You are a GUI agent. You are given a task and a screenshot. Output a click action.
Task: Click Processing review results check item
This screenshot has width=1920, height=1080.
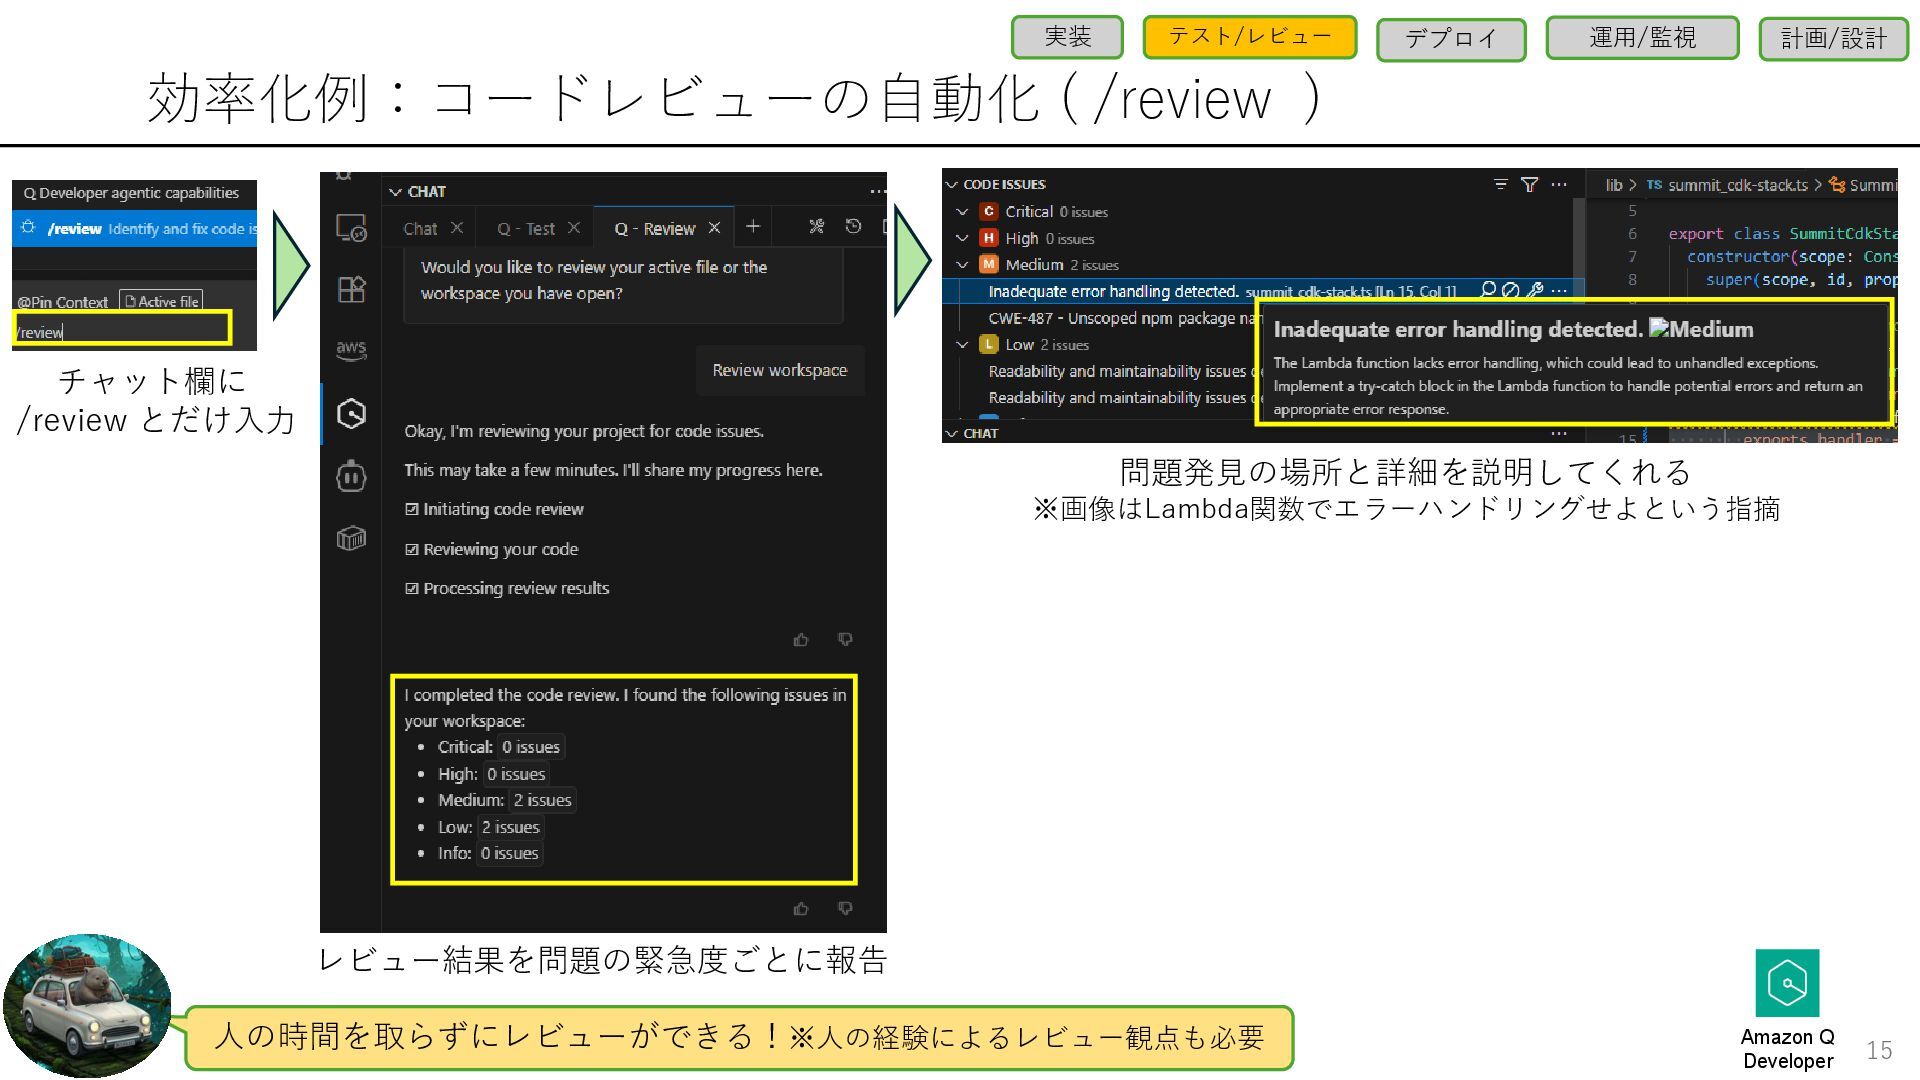click(x=507, y=588)
